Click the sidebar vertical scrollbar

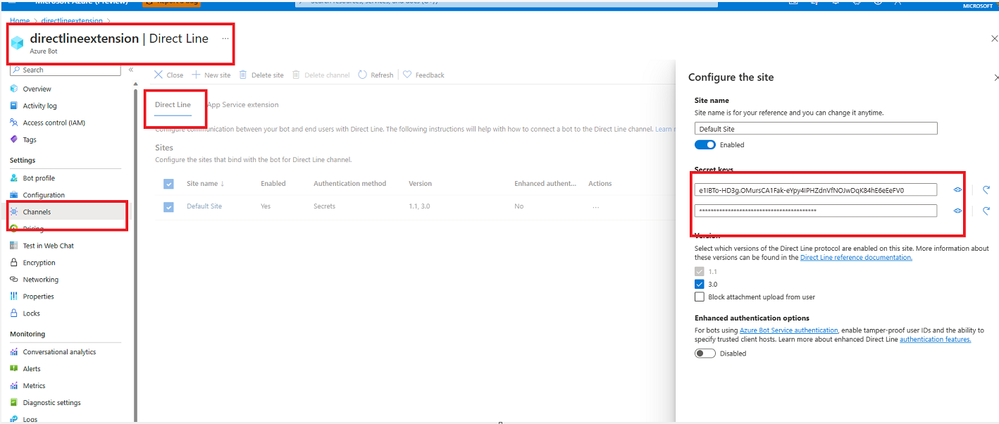click(135, 255)
